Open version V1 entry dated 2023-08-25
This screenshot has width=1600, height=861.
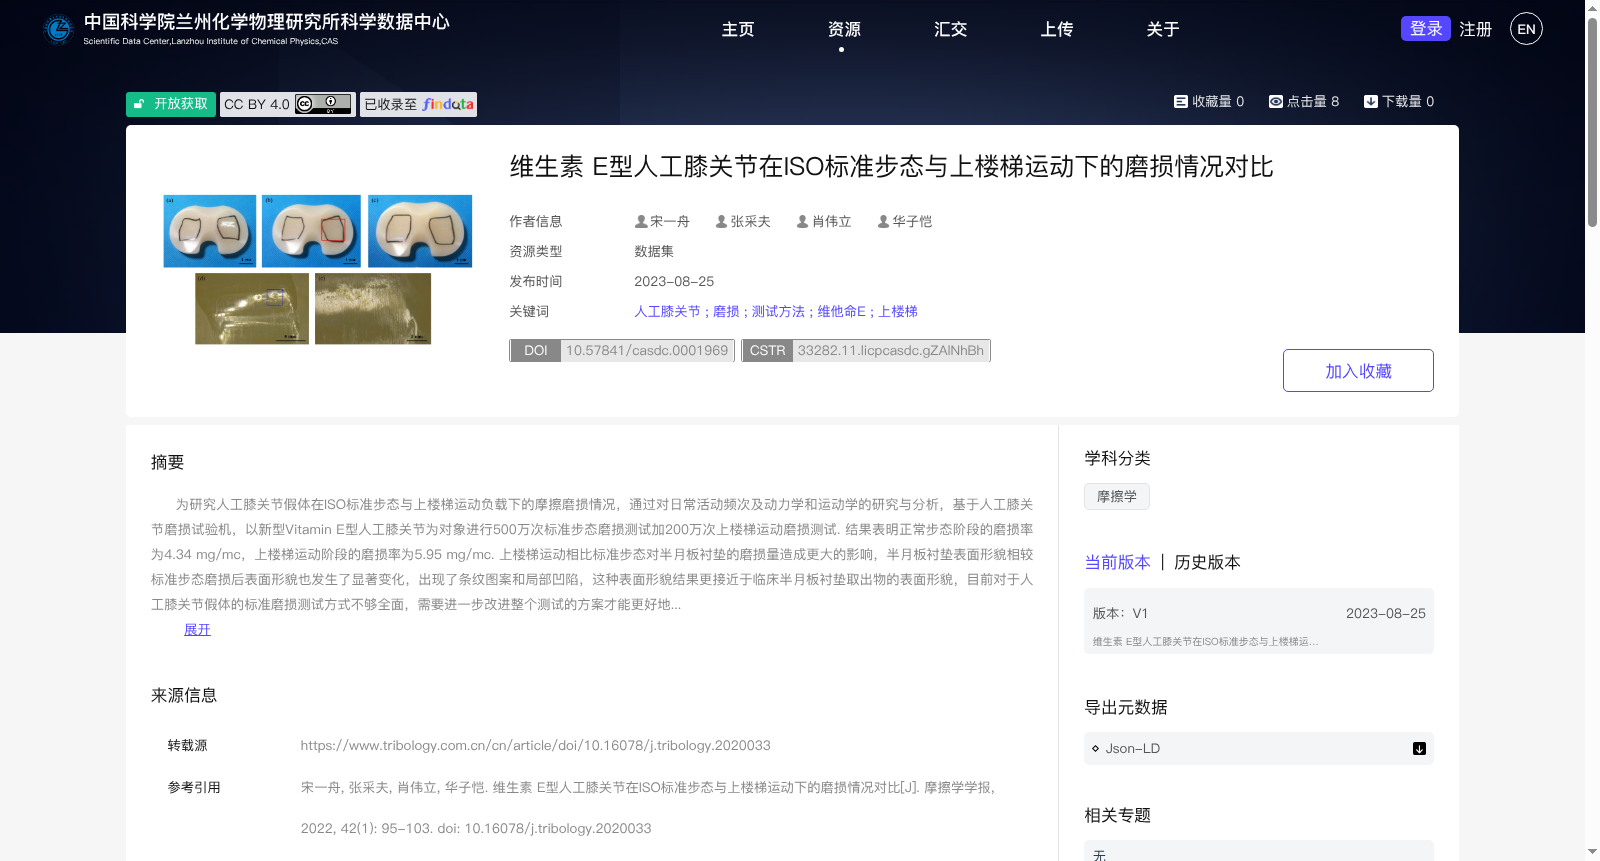click(x=1259, y=621)
